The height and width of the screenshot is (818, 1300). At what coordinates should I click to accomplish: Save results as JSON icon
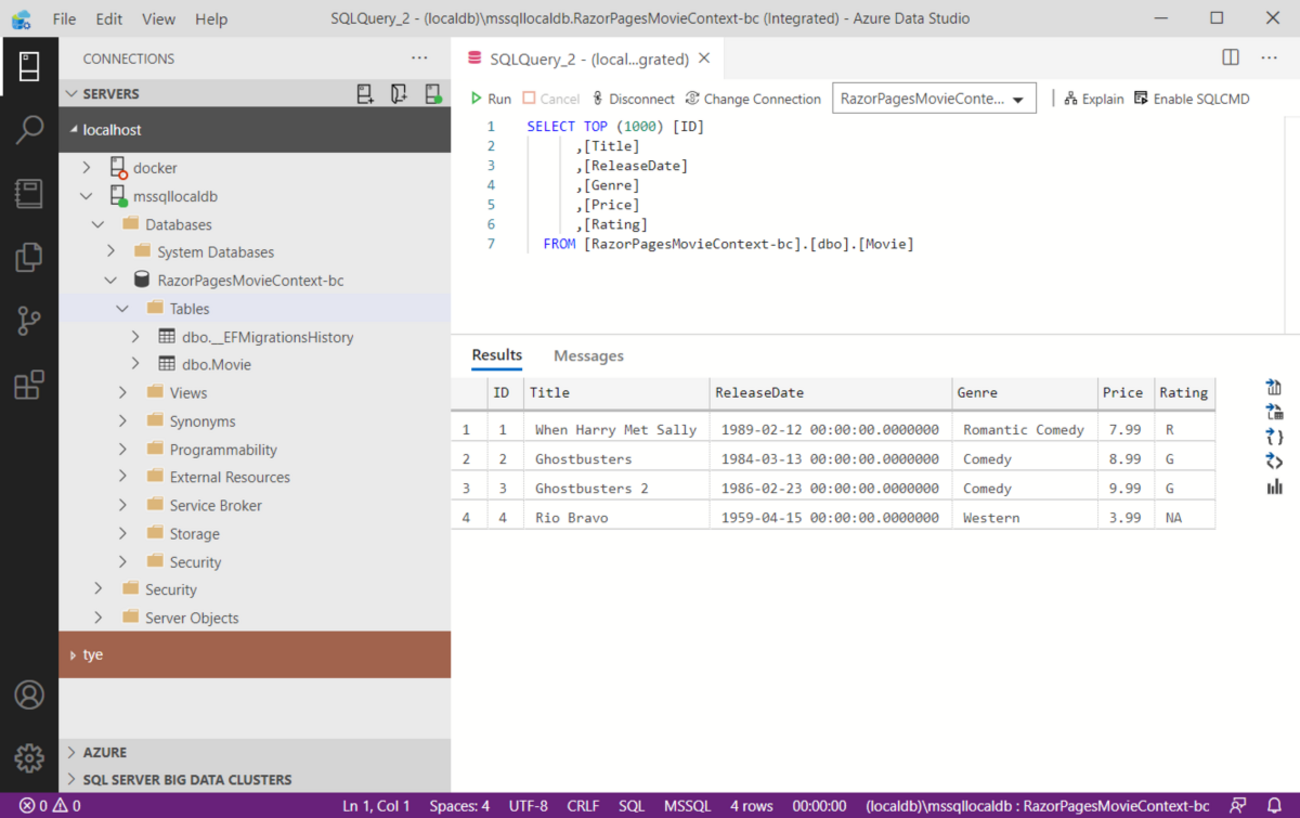[1274, 437]
